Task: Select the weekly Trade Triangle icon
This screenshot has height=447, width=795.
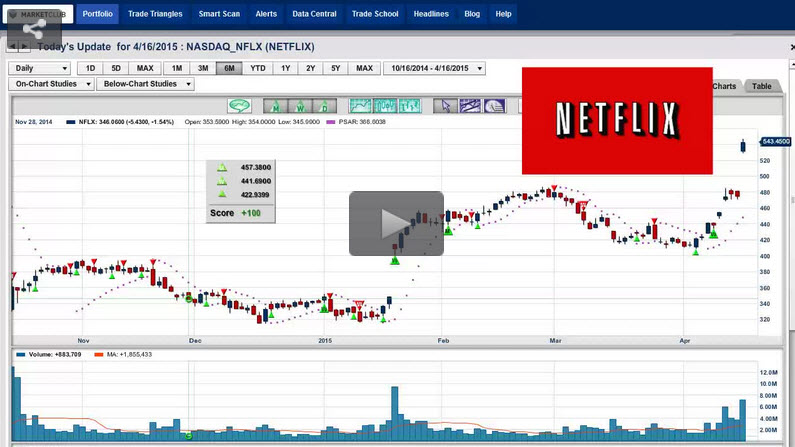Action: click(297, 106)
